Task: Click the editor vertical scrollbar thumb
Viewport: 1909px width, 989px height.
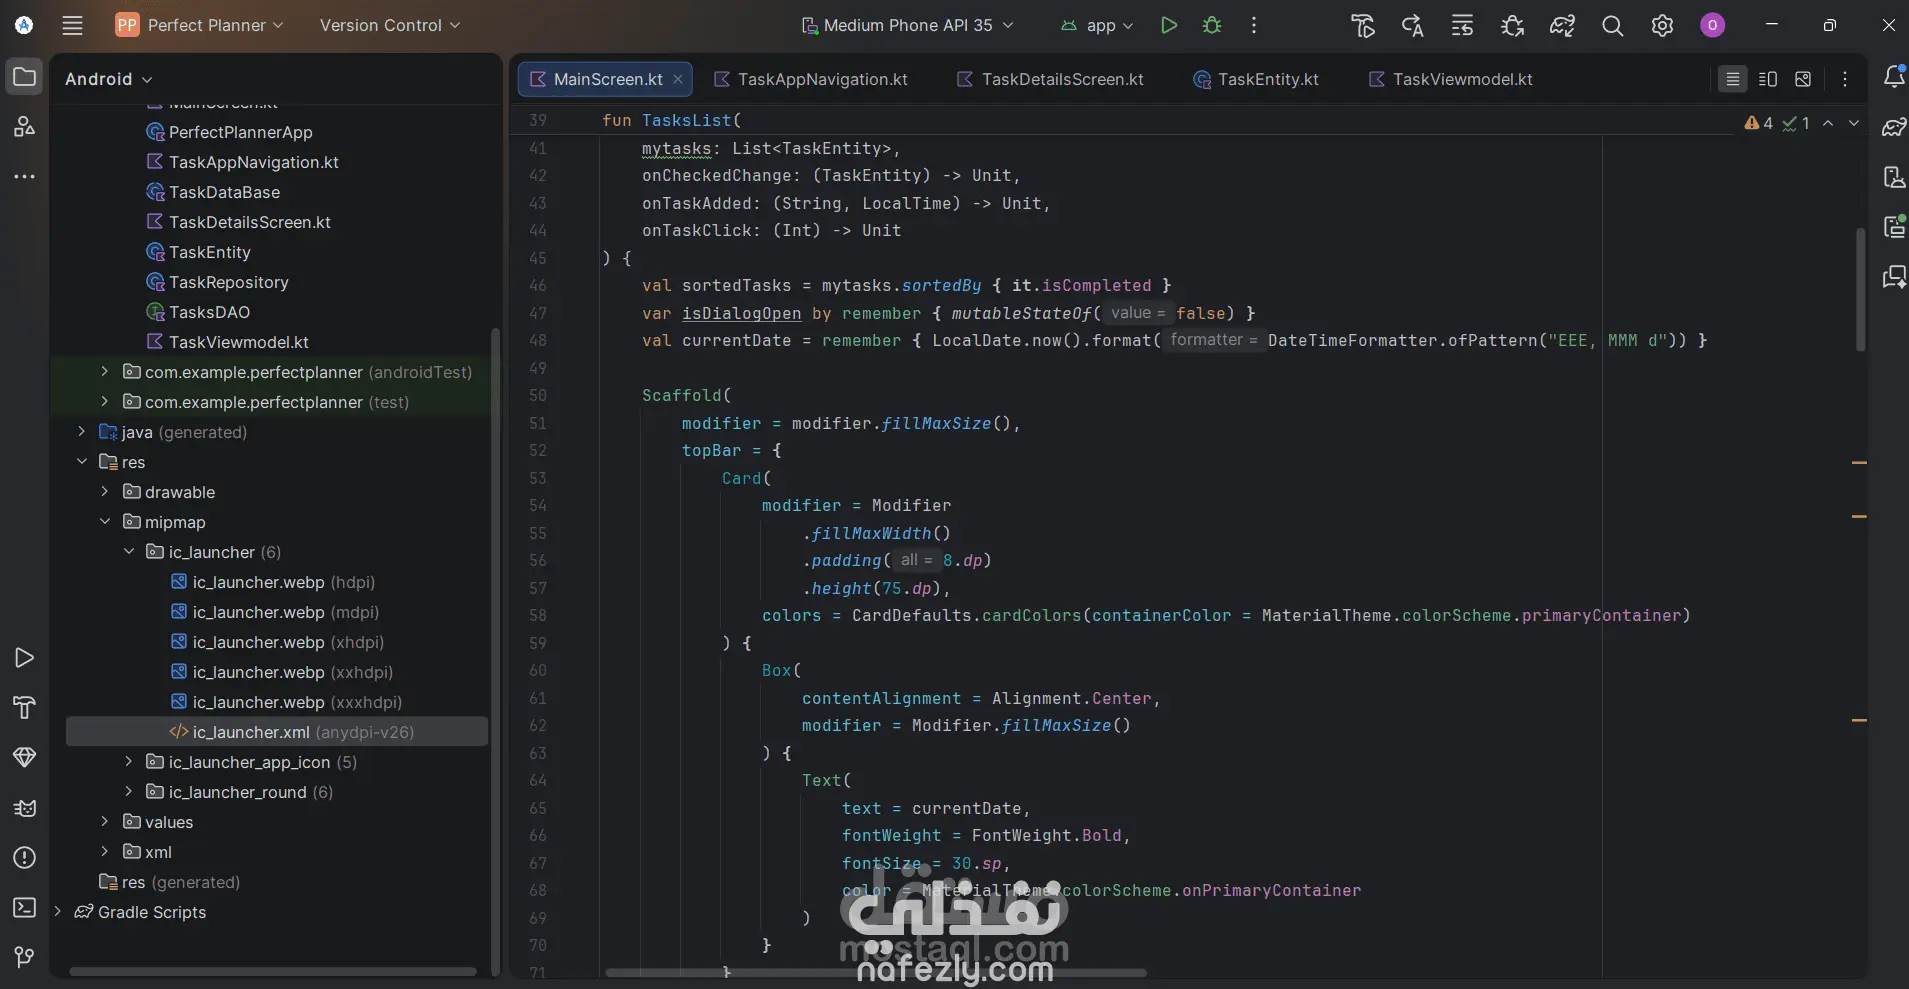Action: pyautogui.click(x=1860, y=290)
